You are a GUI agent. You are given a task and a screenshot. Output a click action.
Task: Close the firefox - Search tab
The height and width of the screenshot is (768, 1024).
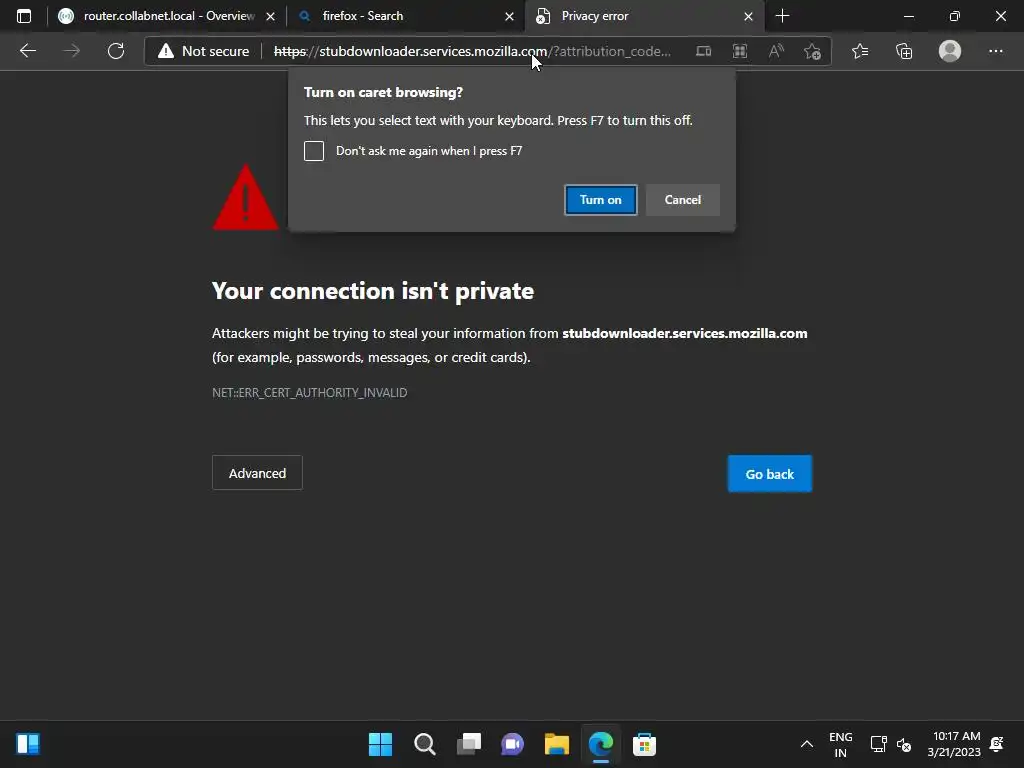click(509, 16)
